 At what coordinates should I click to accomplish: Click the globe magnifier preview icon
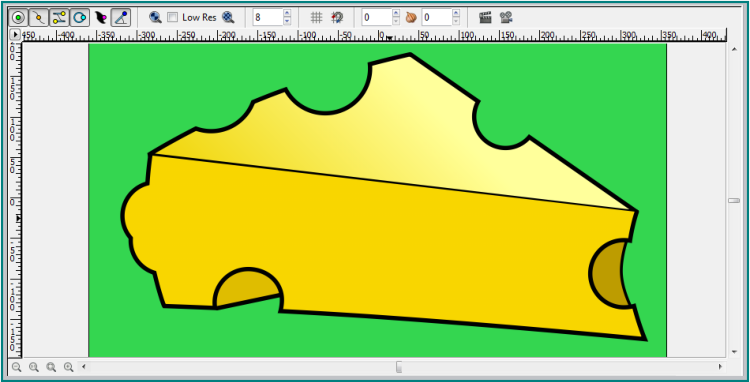[x=155, y=18]
